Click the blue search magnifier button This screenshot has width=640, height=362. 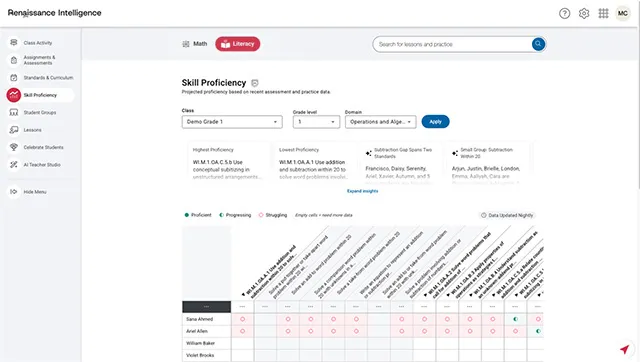pos(538,44)
